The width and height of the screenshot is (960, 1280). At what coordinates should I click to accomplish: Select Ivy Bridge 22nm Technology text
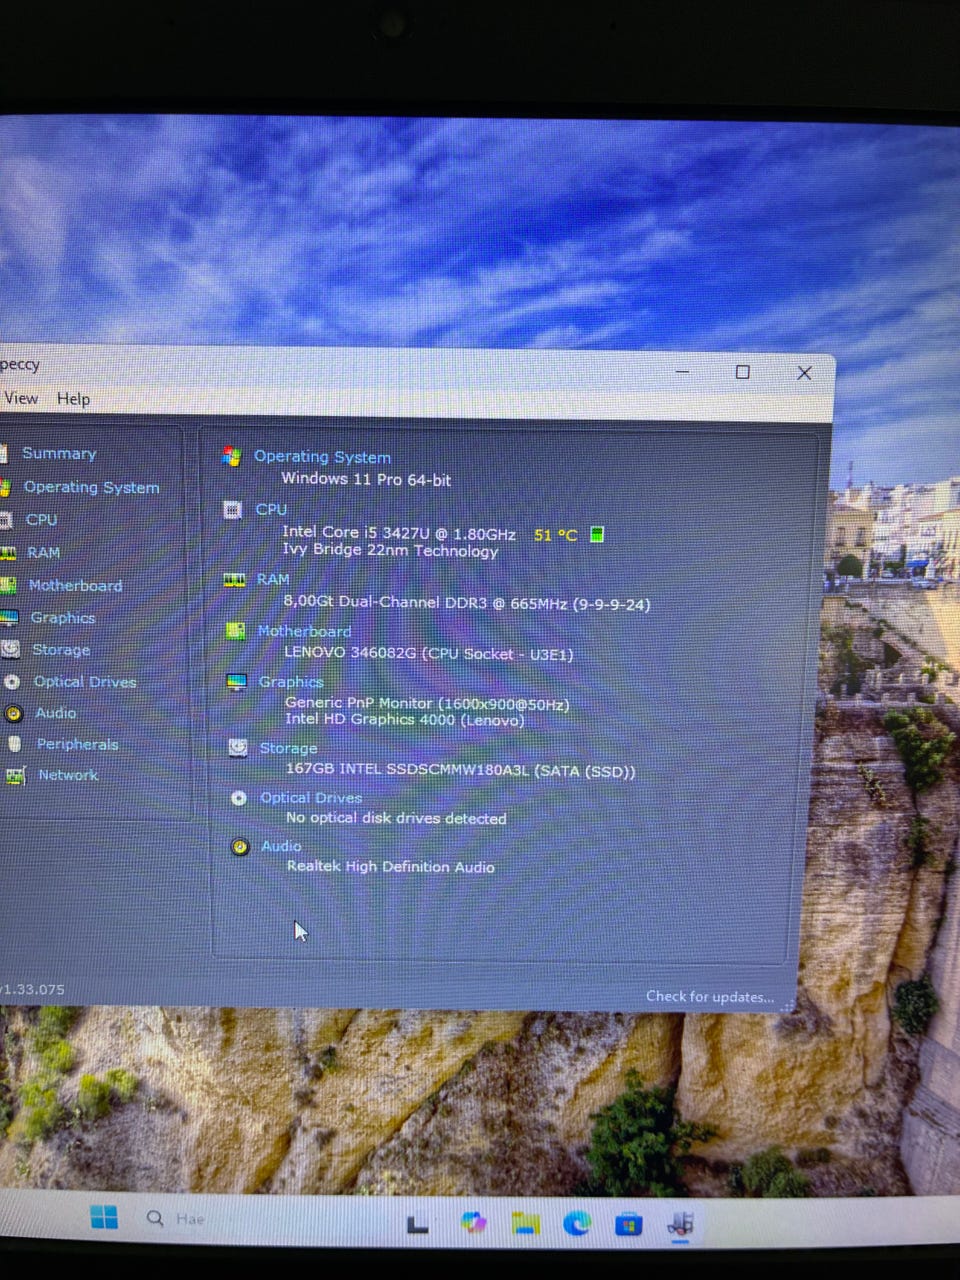[390, 551]
